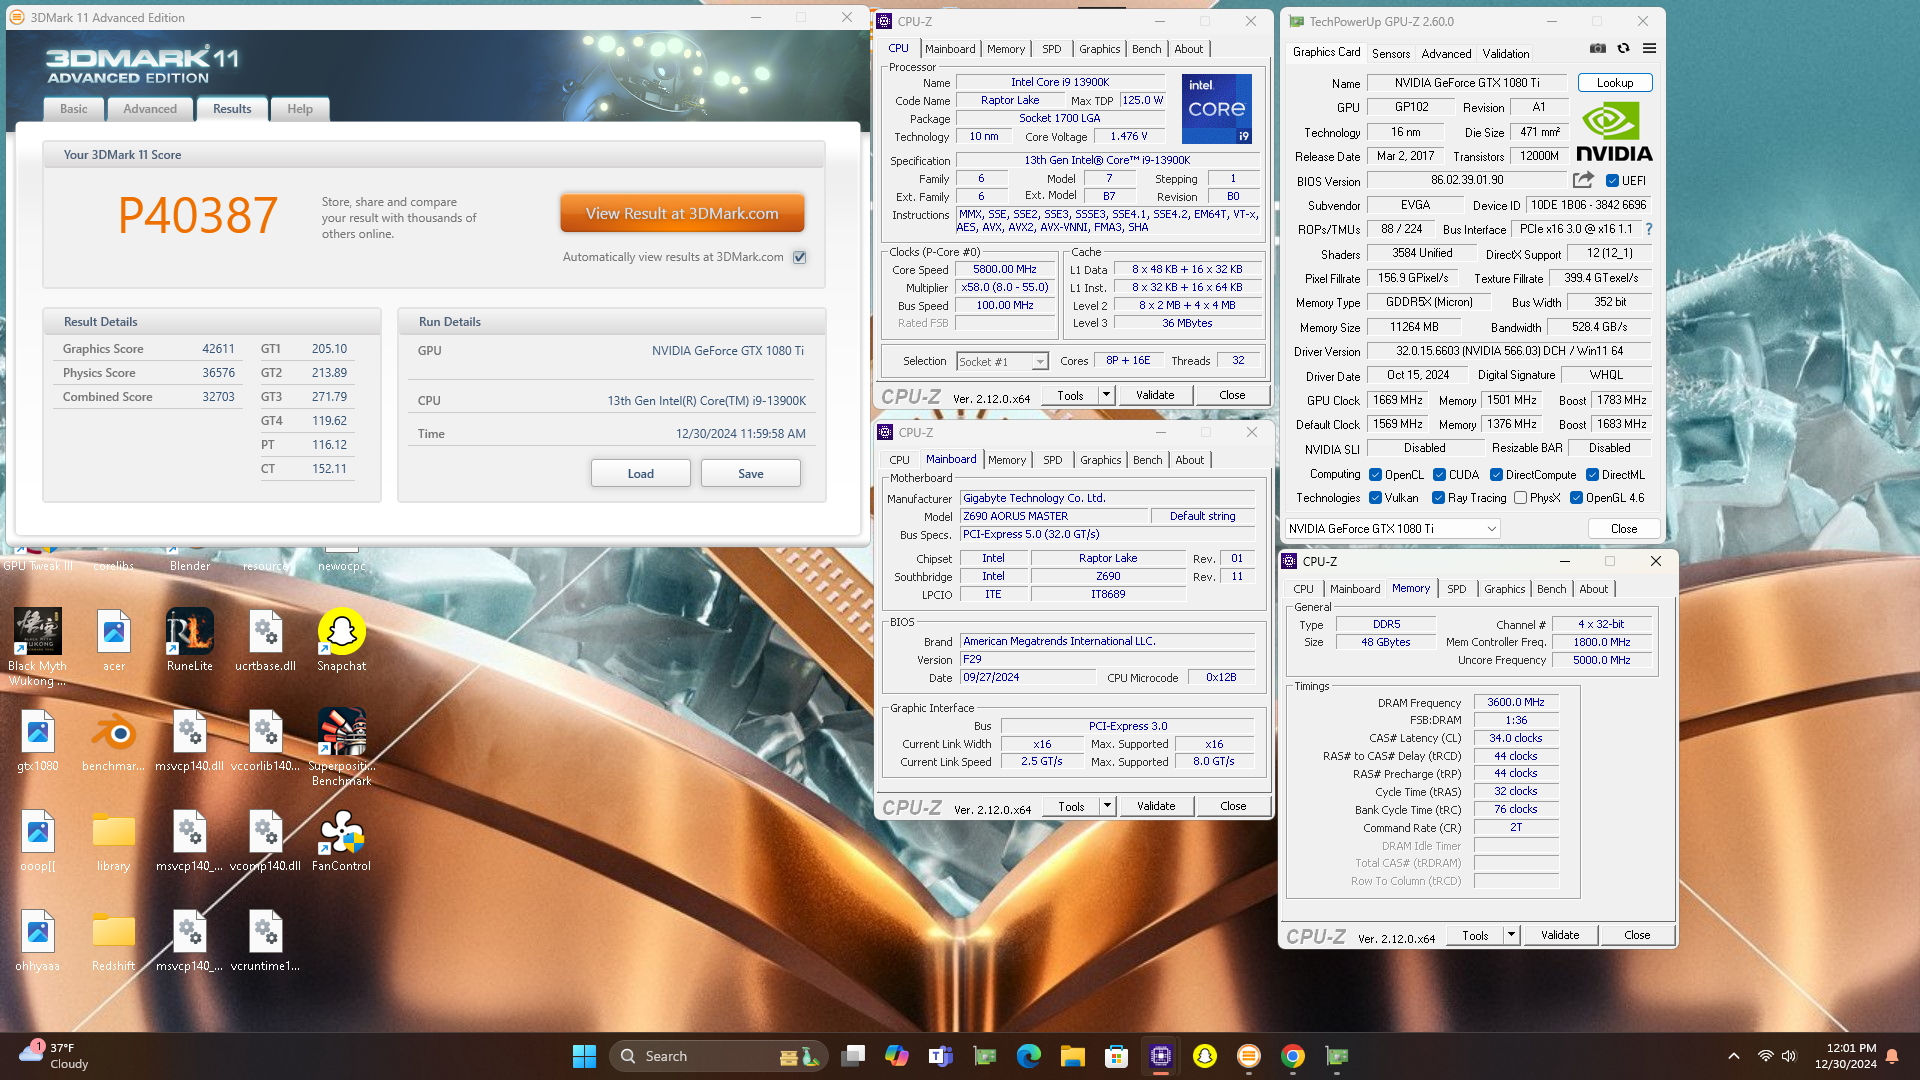This screenshot has width=1920, height=1080.
Task: Click the taskbar Search box
Action: (x=718, y=1056)
